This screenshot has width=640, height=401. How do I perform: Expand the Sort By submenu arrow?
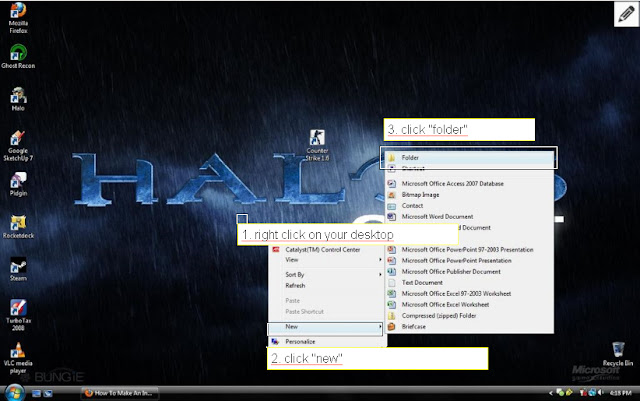pyautogui.click(x=380, y=274)
